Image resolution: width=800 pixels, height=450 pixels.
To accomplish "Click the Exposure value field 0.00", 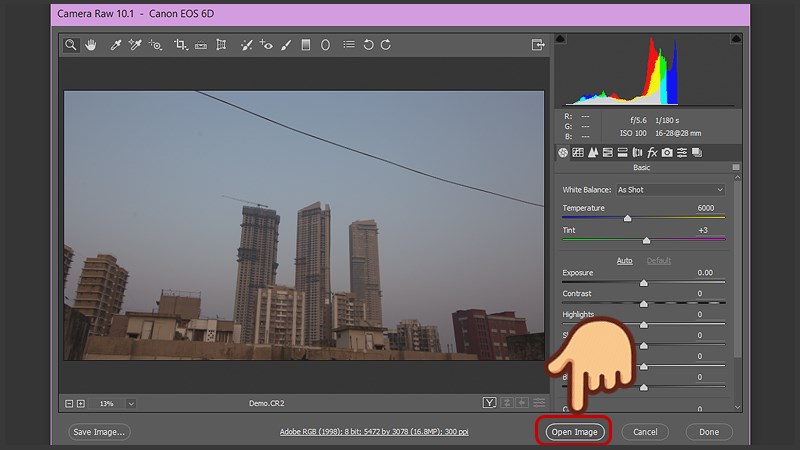I will coord(705,273).
